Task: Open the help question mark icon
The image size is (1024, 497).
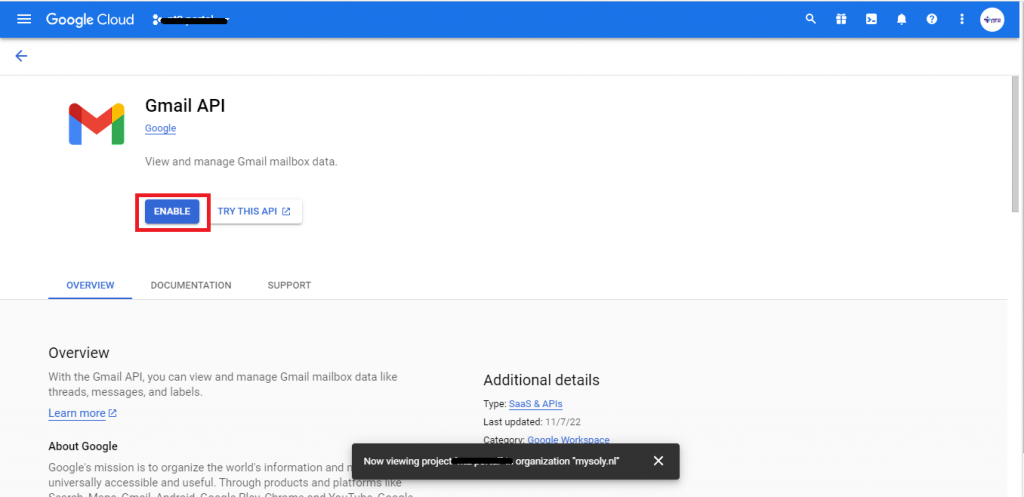Action: click(932, 20)
